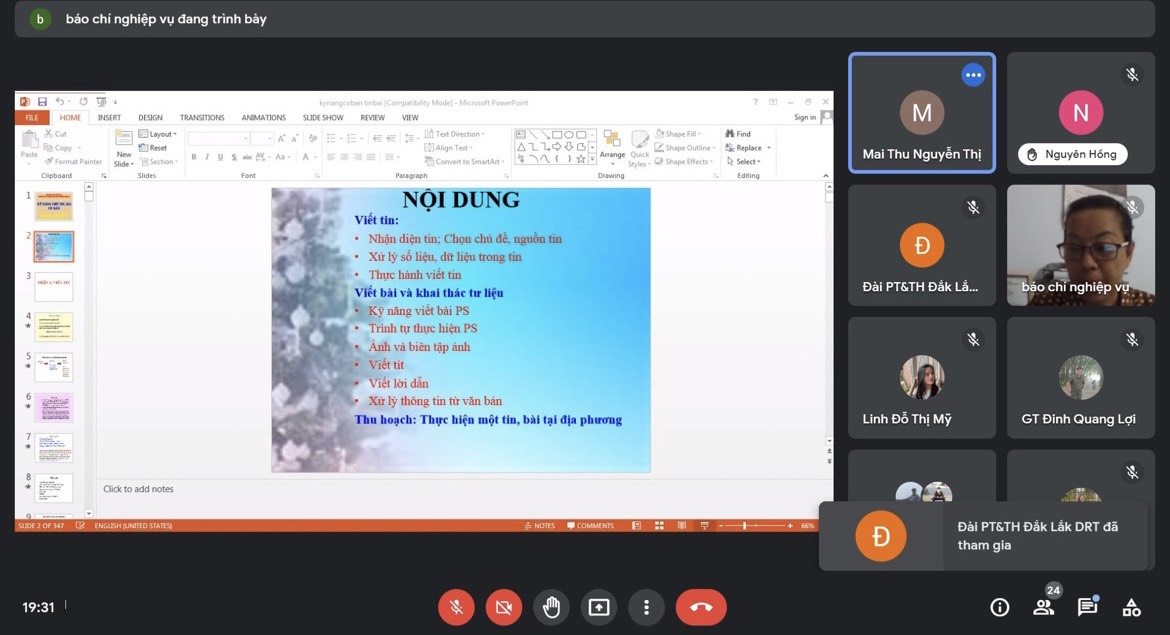Open the present screen option
Screen dimensions: 1170x635
coord(599,607)
